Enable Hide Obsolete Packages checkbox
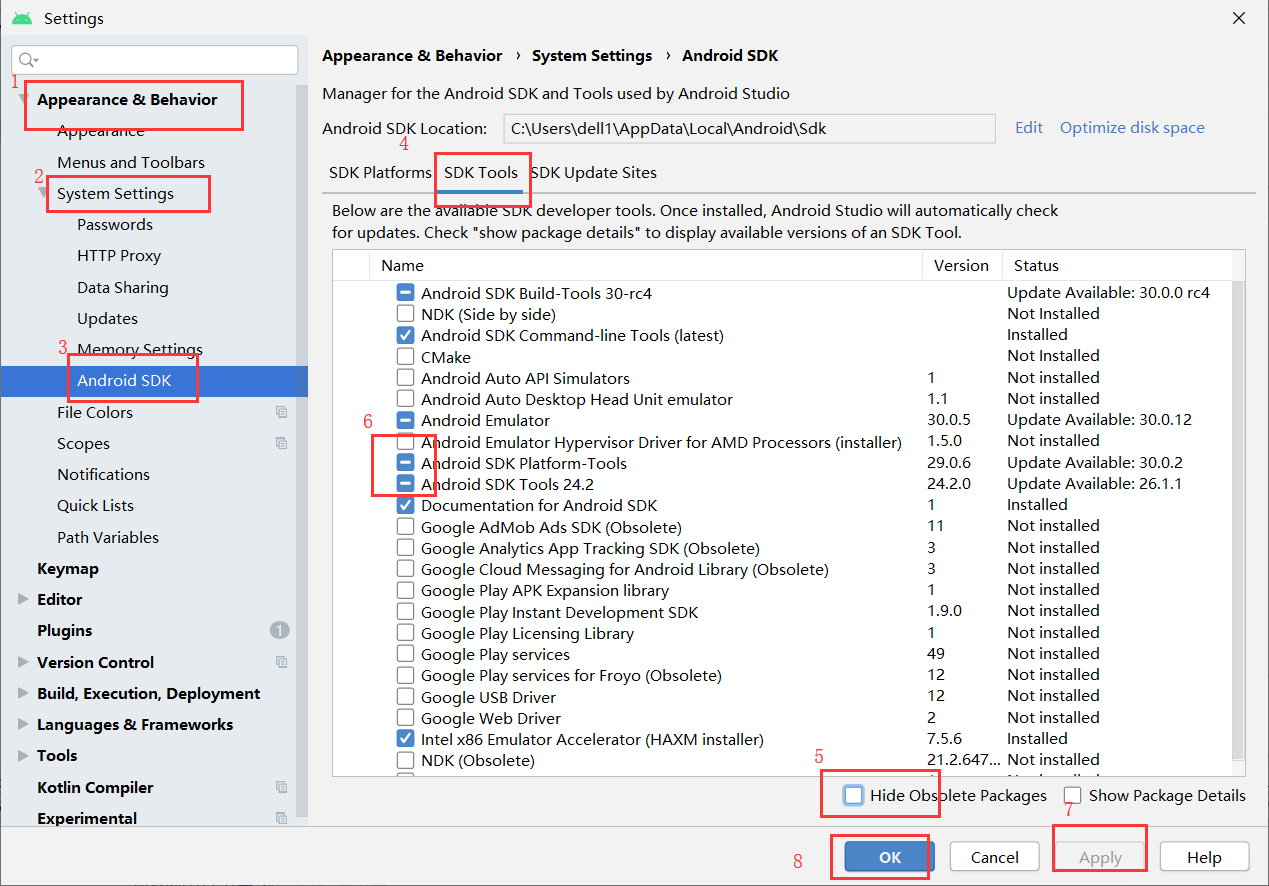 pyautogui.click(x=853, y=795)
